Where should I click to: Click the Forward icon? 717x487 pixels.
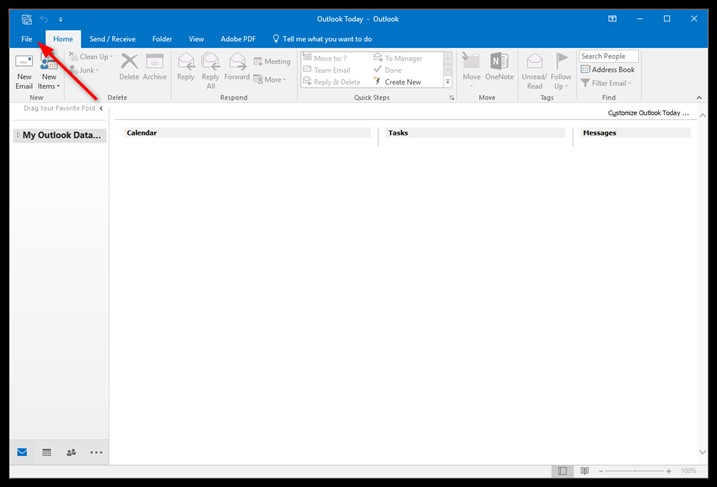point(237,62)
